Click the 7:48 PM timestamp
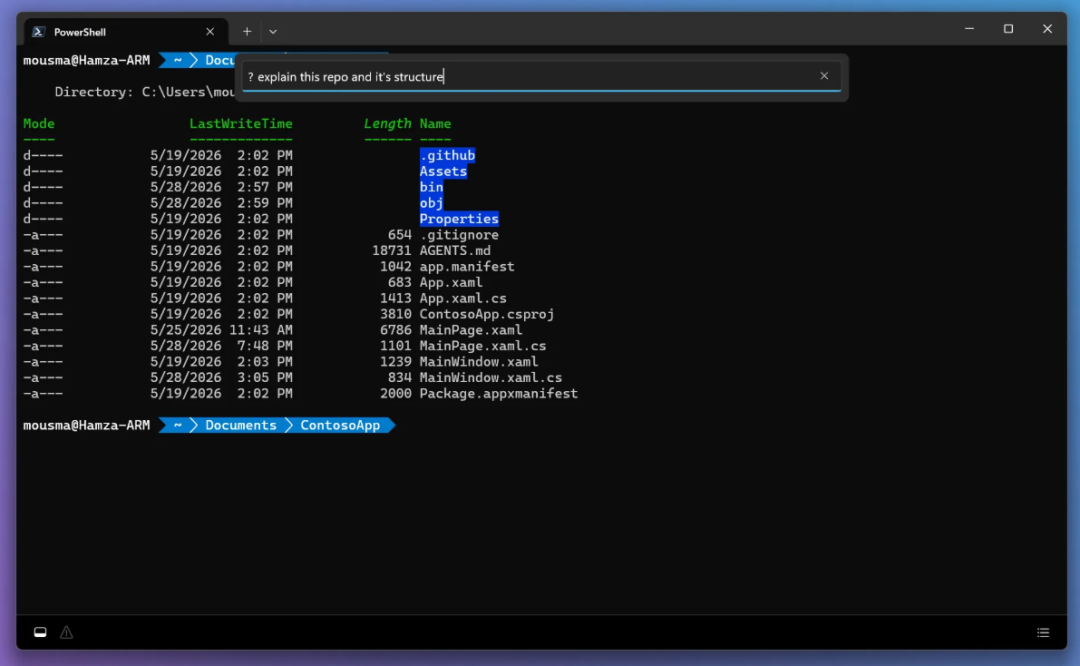This screenshot has height=666, width=1080. 264,345
